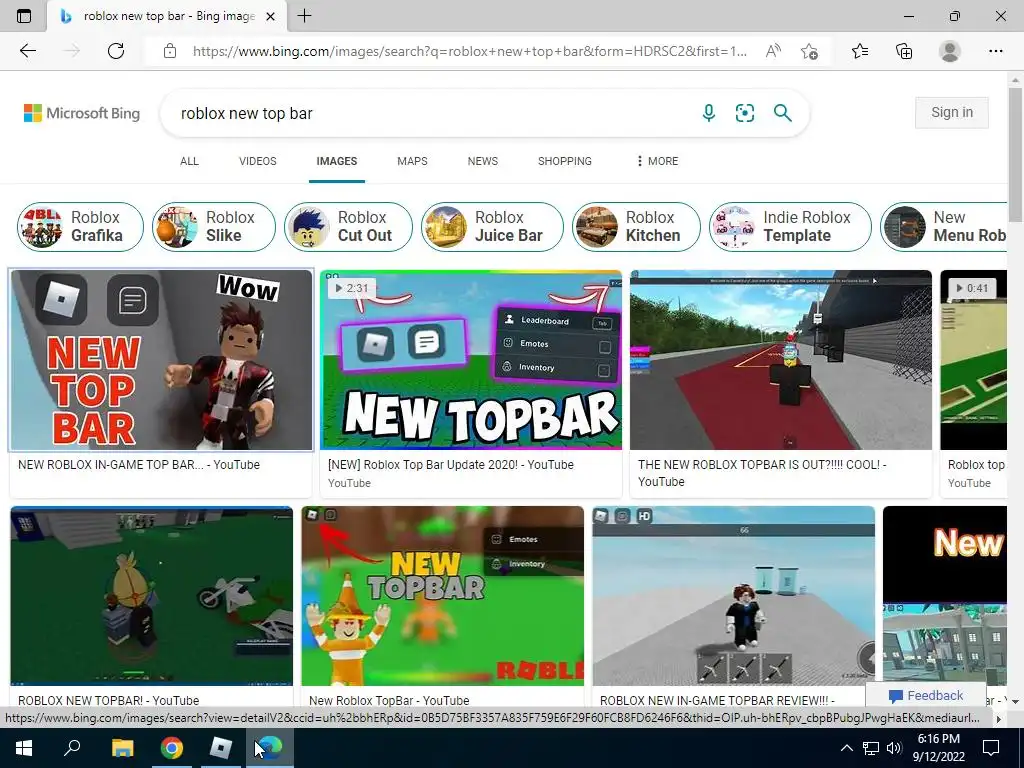This screenshot has height=768, width=1024.
Task: Switch to the SHOPPING tab
Action: coord(565,161)
